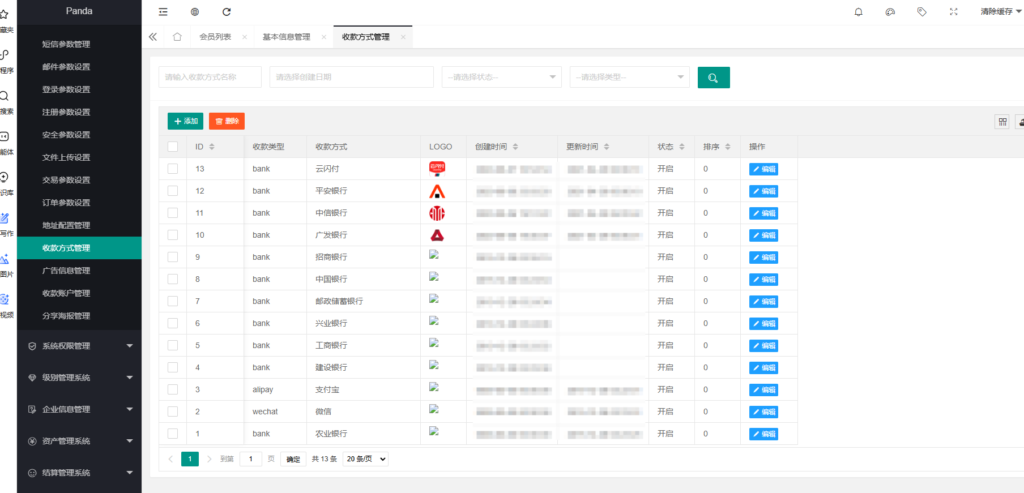Click the 云闪付 logo image
Screen dimensions: 1024x493
(x=437, y=168)
